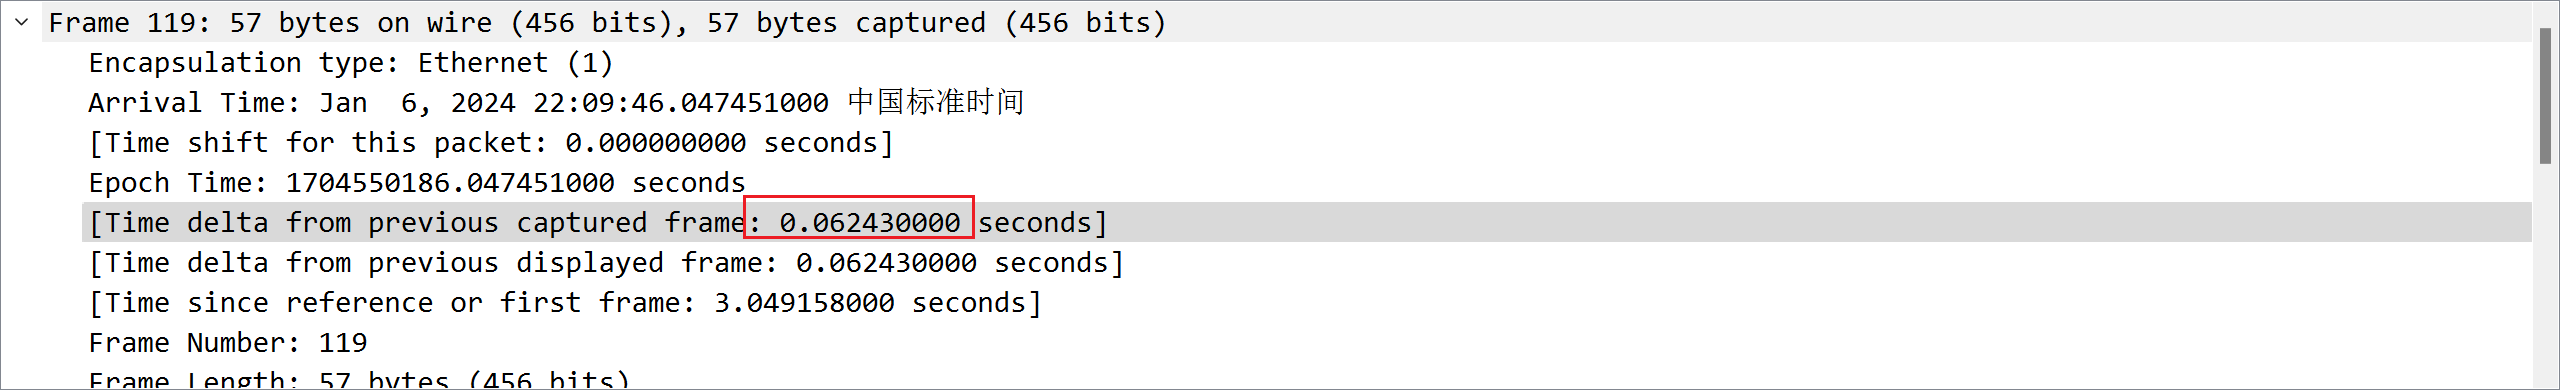
Task: Click the 57 bytes captured text
Action: pyautogui.click(x=846, y=22)
